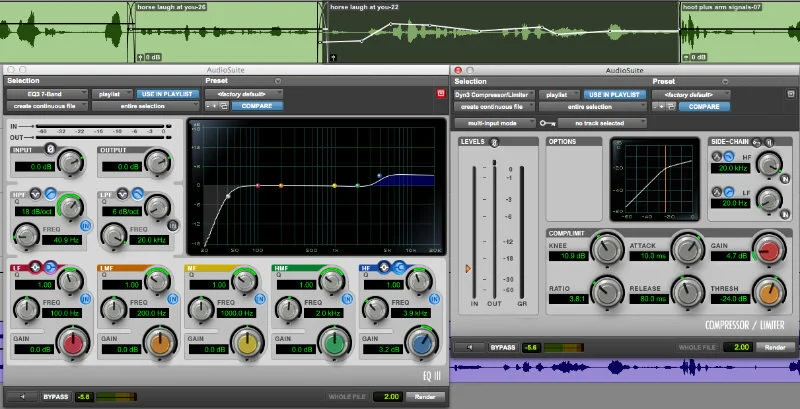Open the EQ3 7-Band plug-in selector dropdown

[x=47, y=94]
